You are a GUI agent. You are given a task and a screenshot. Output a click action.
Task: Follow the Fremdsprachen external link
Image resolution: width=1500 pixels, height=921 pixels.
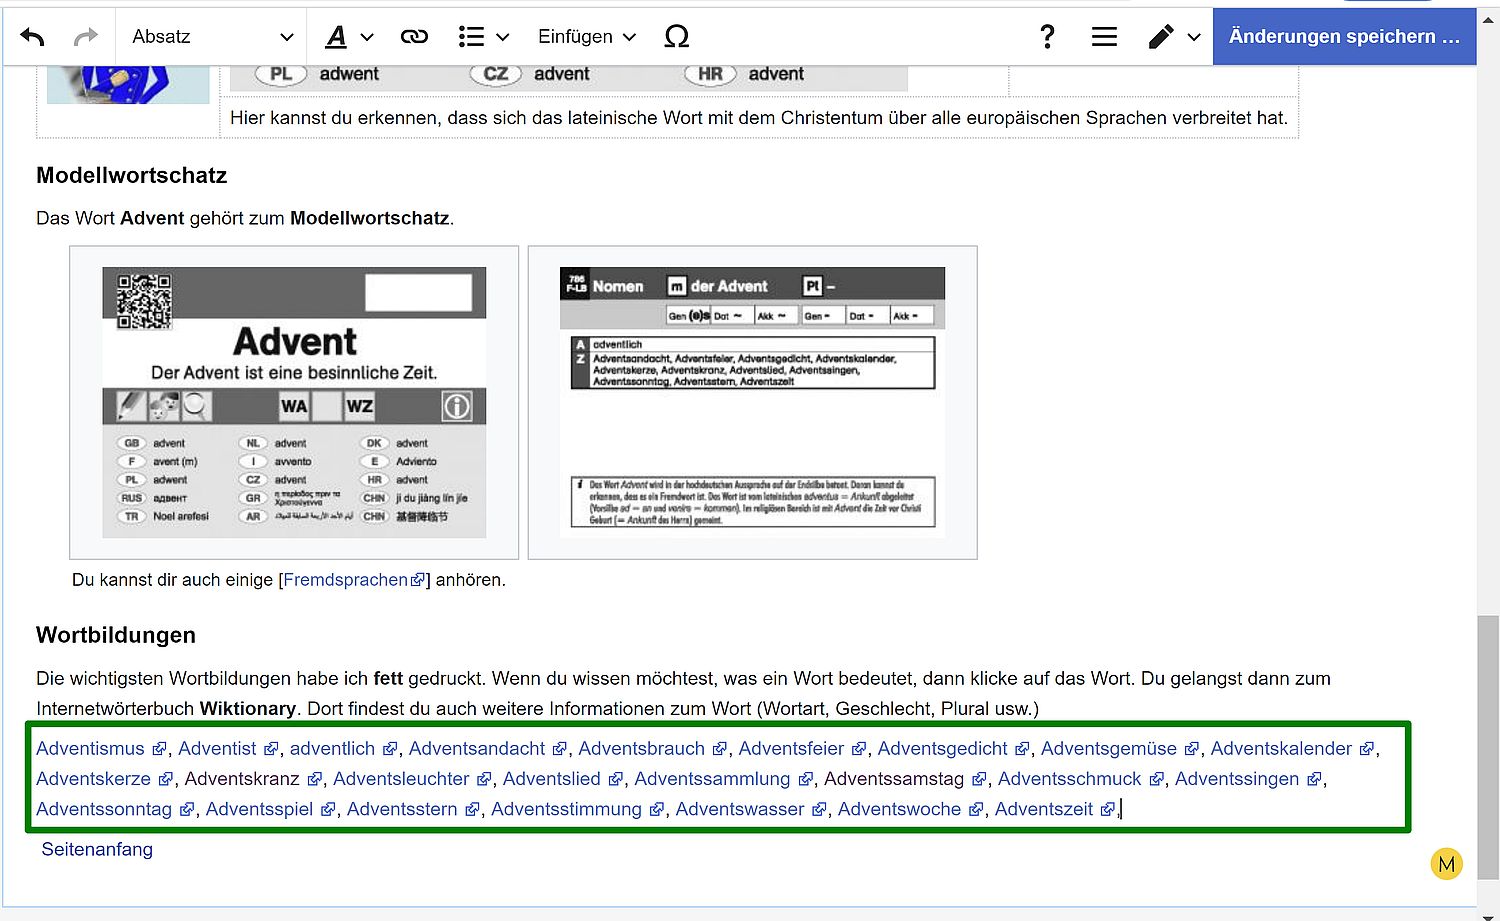[346, 580]
